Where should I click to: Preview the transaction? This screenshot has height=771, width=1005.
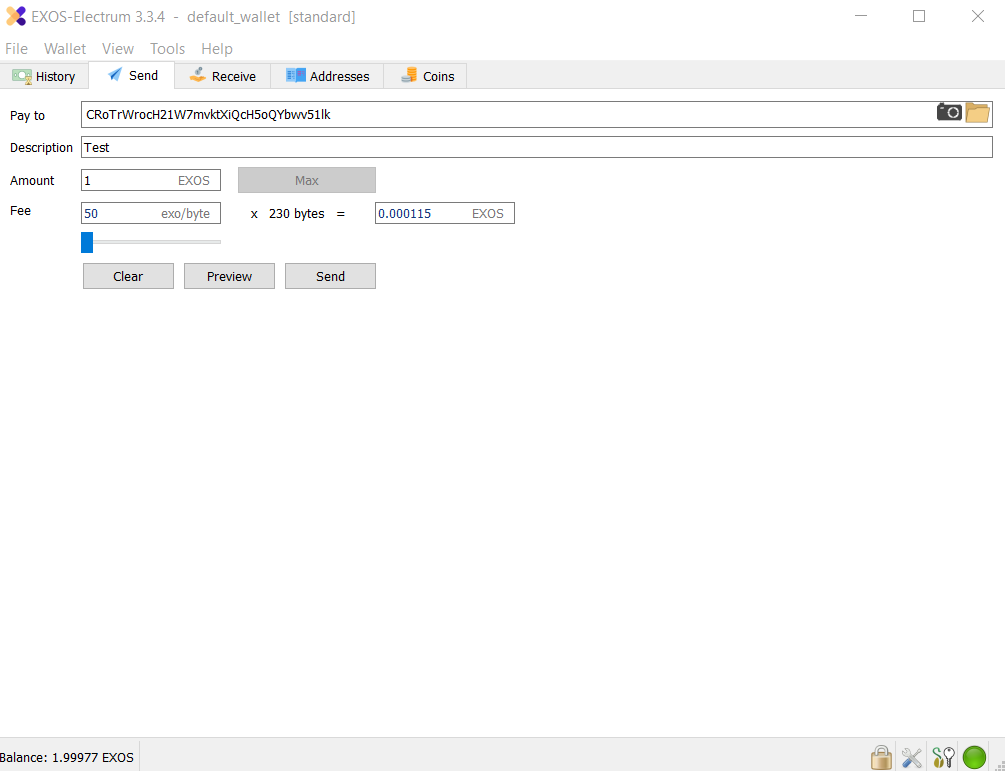(x=229, y=276)
